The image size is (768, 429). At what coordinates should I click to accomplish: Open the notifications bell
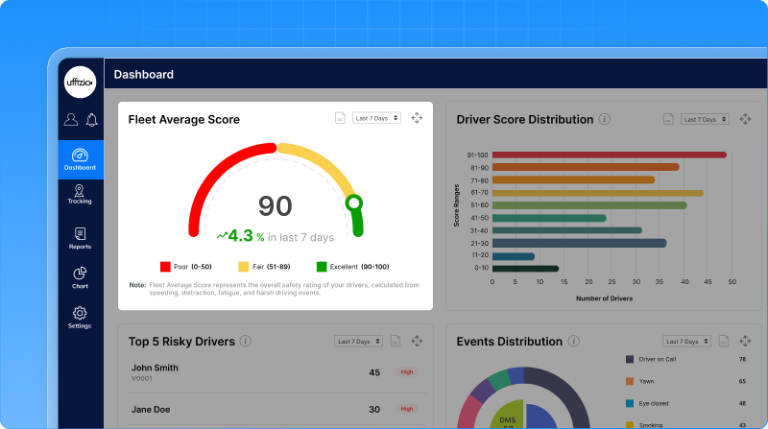coord(91,120)
